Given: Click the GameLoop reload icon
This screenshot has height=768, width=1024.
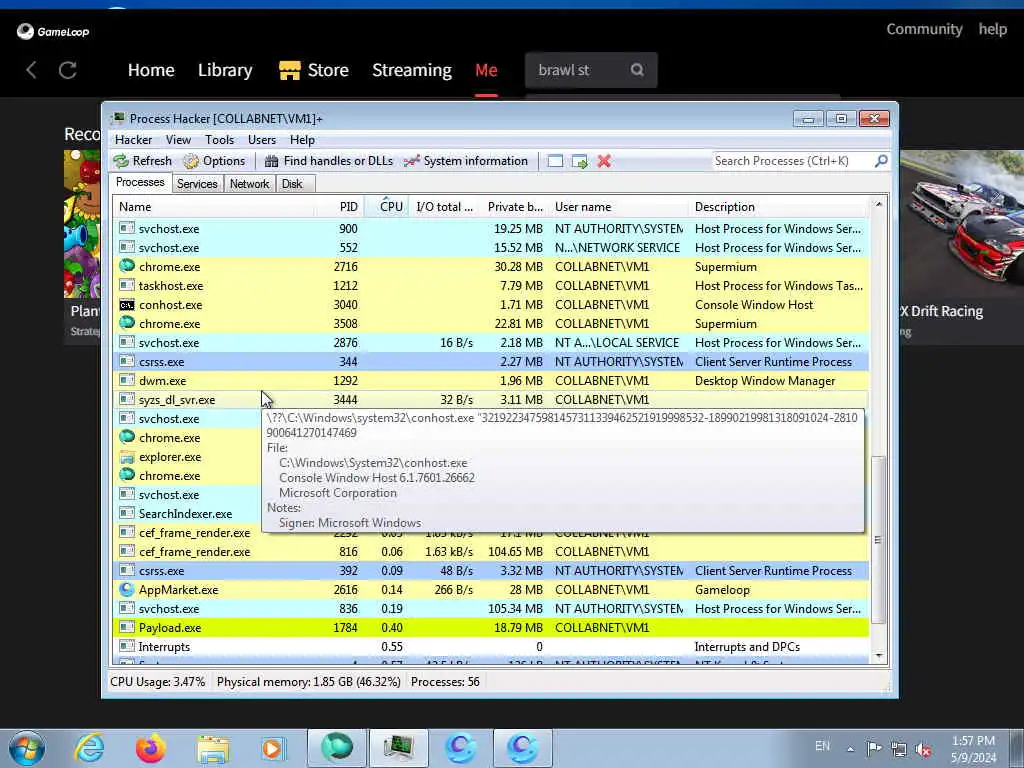Looking at the screenshot, I should [x=68, y=70].
